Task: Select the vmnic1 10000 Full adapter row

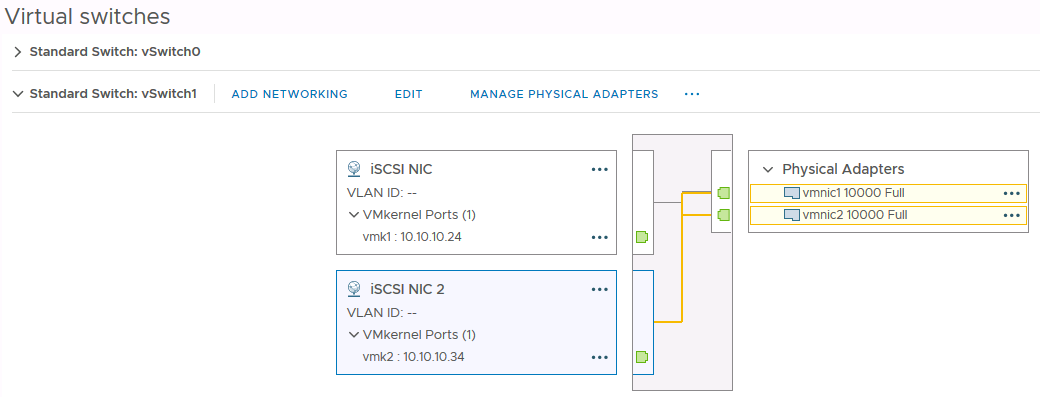Action: point(888,194)
